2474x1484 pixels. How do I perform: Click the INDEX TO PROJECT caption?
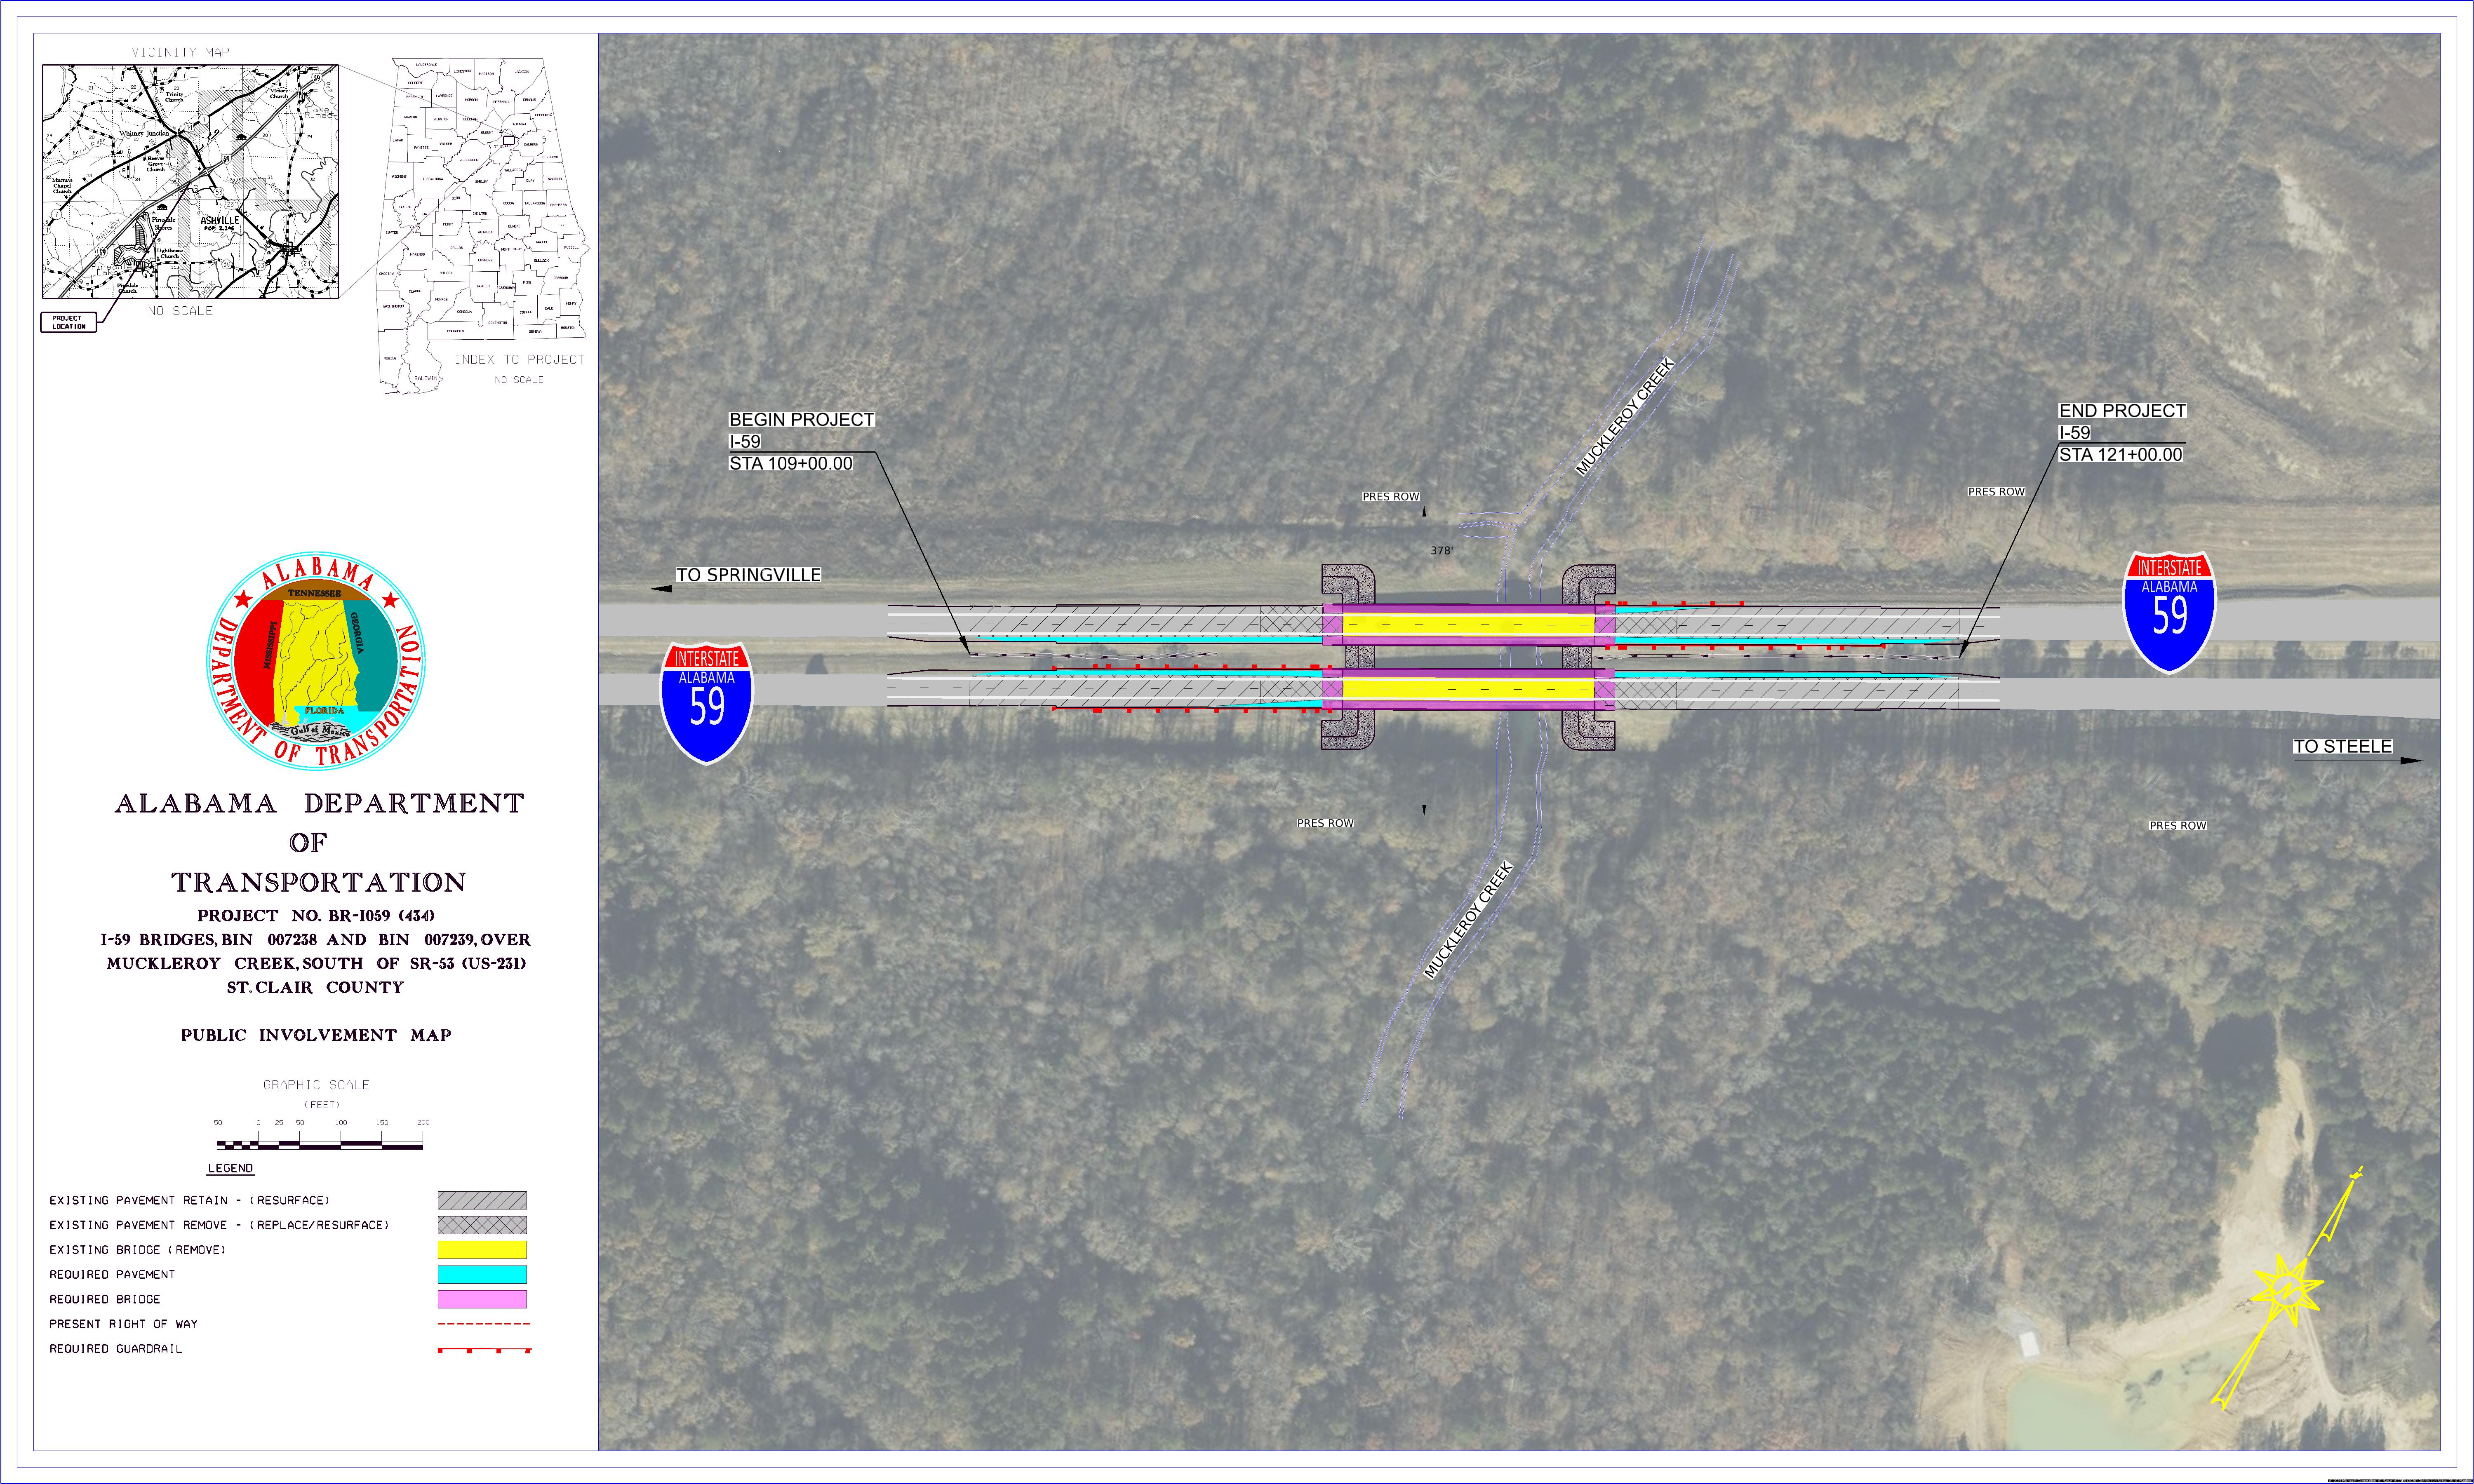click(x=520, y=359)
